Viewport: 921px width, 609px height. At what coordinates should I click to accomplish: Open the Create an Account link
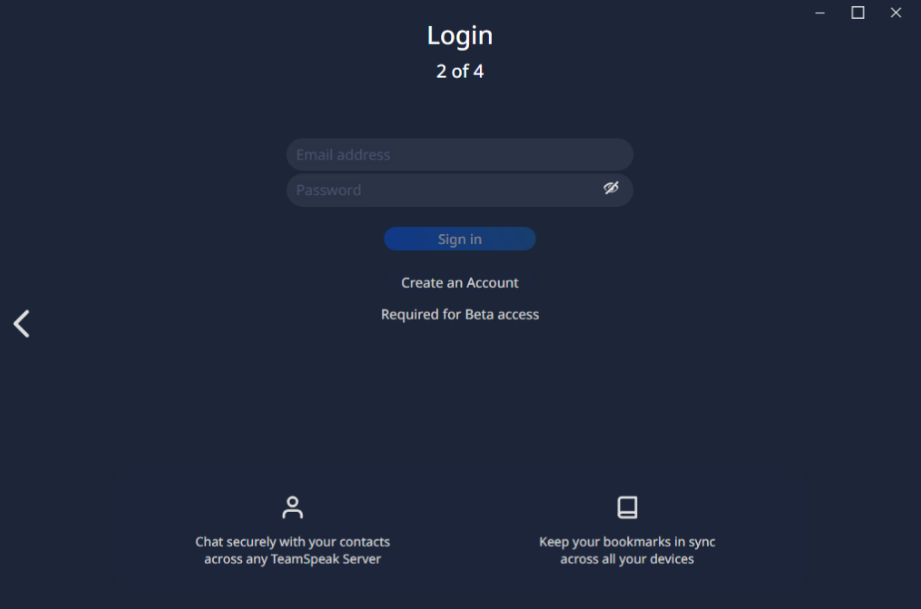[460, 283]
